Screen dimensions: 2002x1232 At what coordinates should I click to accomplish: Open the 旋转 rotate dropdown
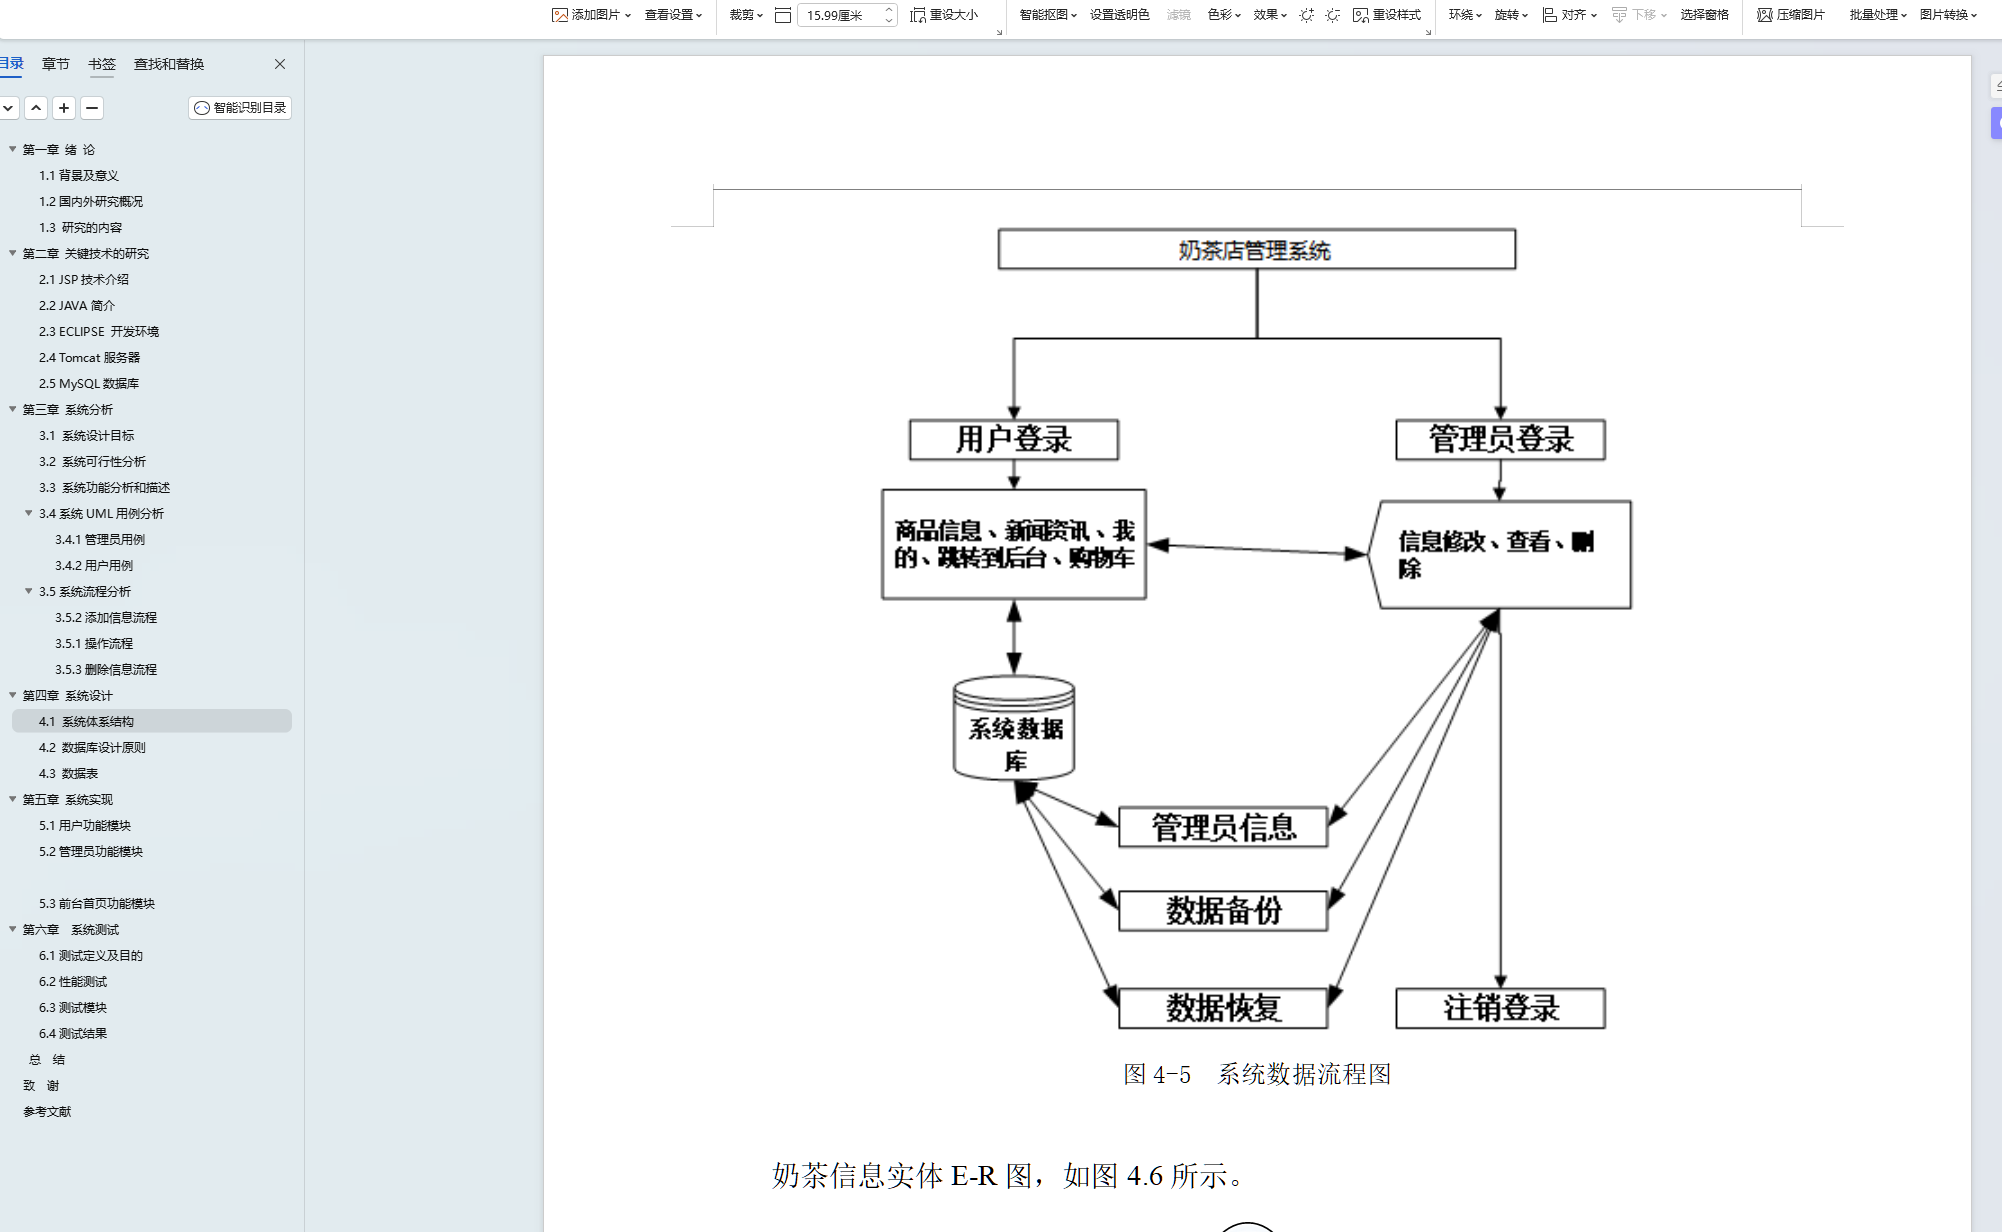pos(1511,15)
